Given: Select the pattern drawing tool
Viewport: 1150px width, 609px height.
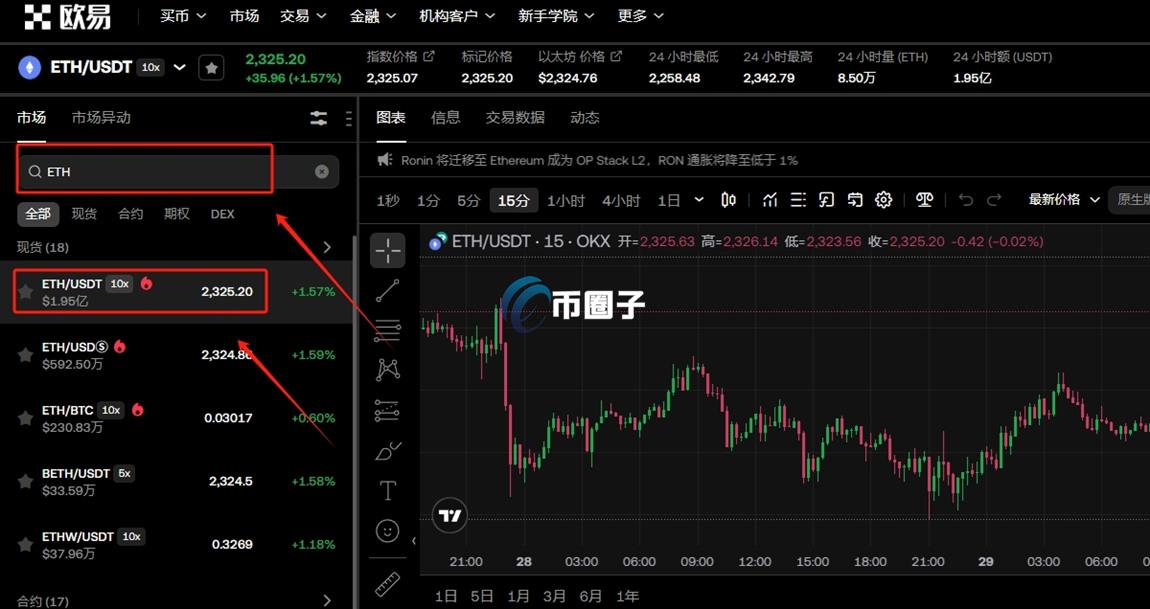Looking at the screenshot, I should (x=387, y=369).
